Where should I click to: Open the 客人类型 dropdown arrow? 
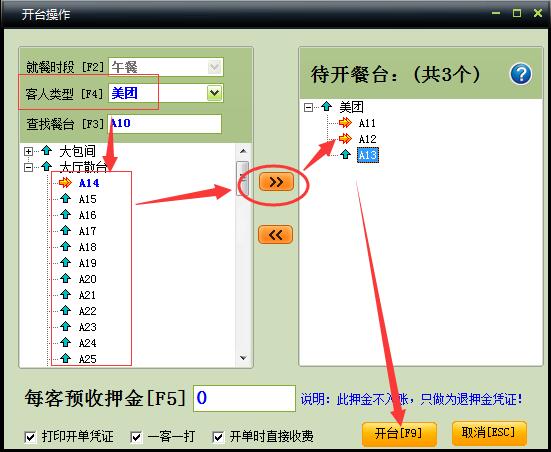tap(214, 93)
